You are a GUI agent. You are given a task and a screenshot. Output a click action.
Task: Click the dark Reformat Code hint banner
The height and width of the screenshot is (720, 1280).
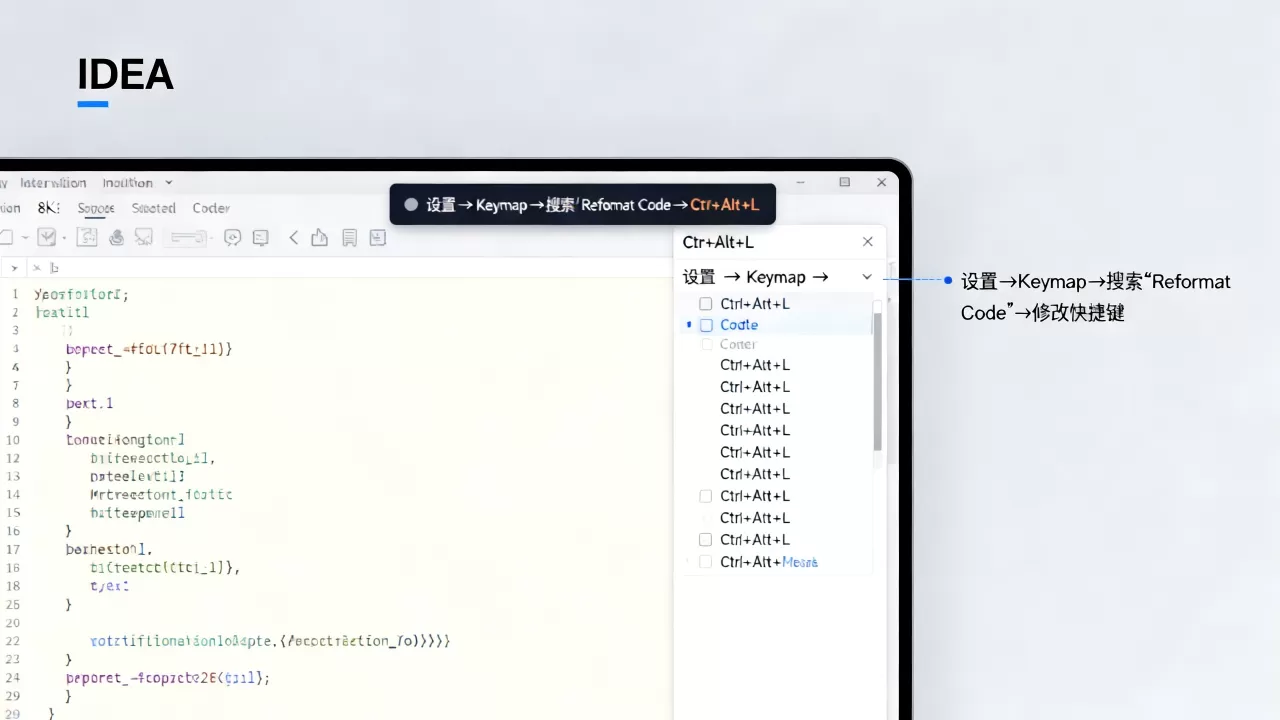pyautogui.click(x=582, y=204)
